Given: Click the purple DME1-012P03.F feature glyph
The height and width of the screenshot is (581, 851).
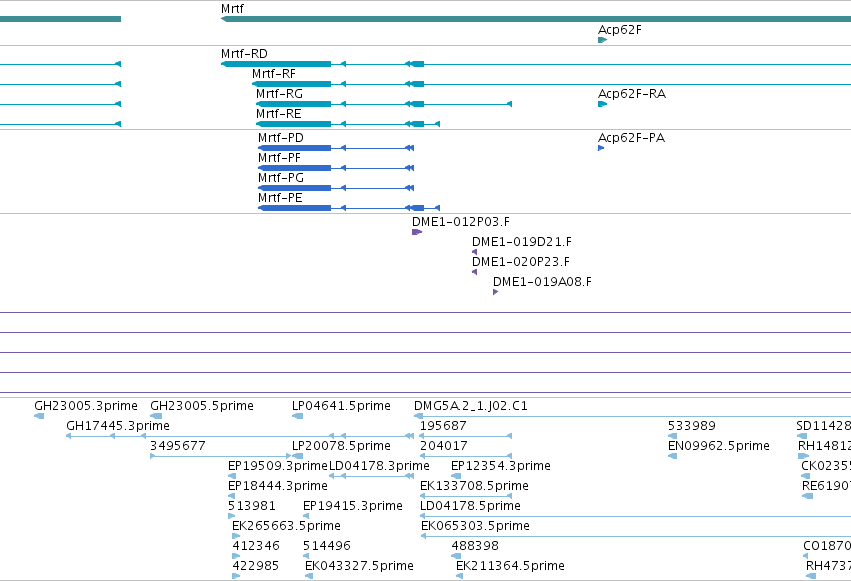Looking at the screenshot, I should point(417,232).
